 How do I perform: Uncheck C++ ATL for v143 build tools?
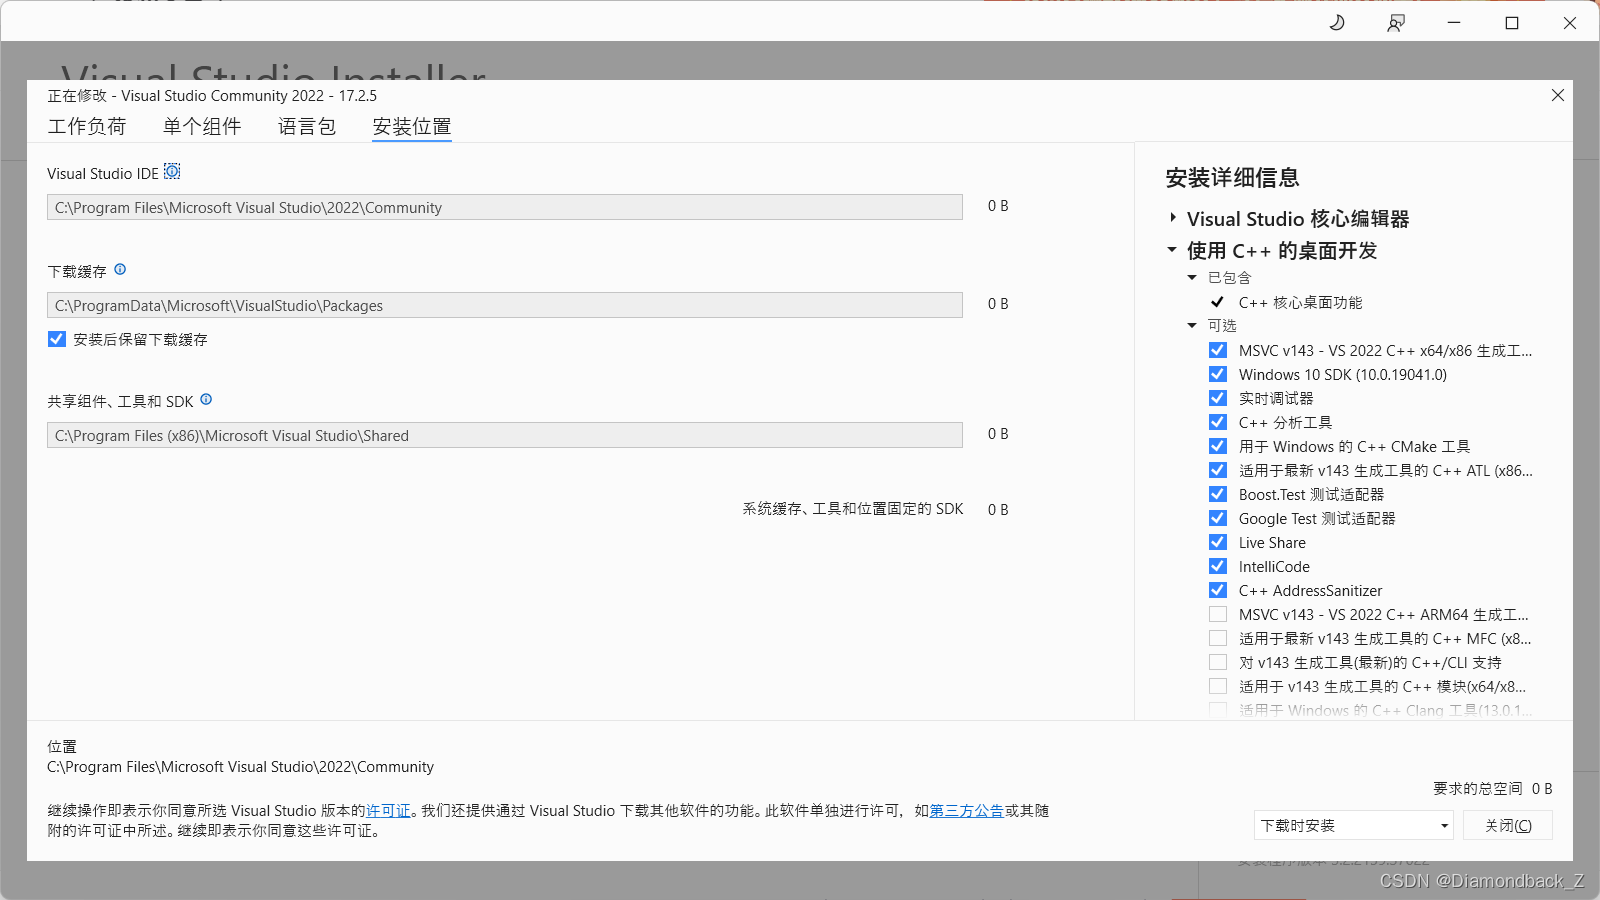(x=1218, y=470)
